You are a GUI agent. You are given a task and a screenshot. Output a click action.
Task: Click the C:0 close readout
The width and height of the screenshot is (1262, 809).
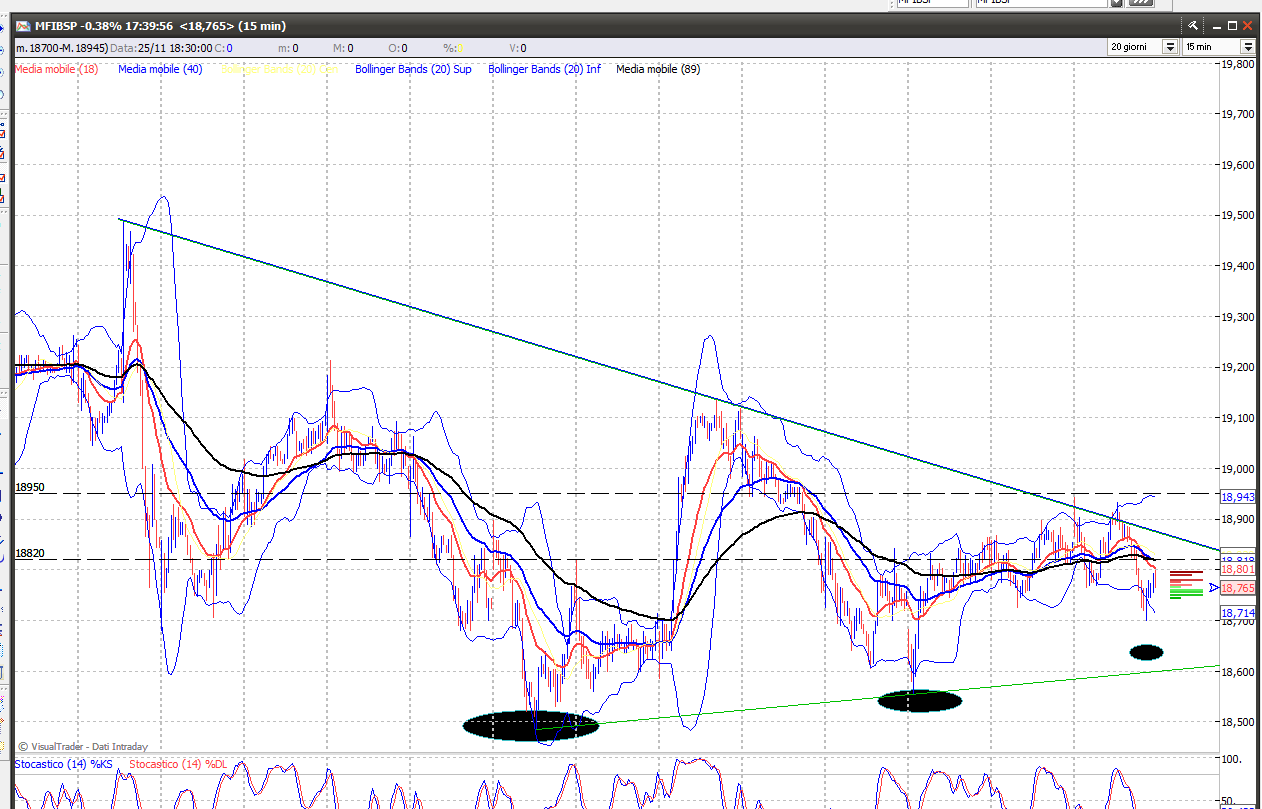pos(224,47)
